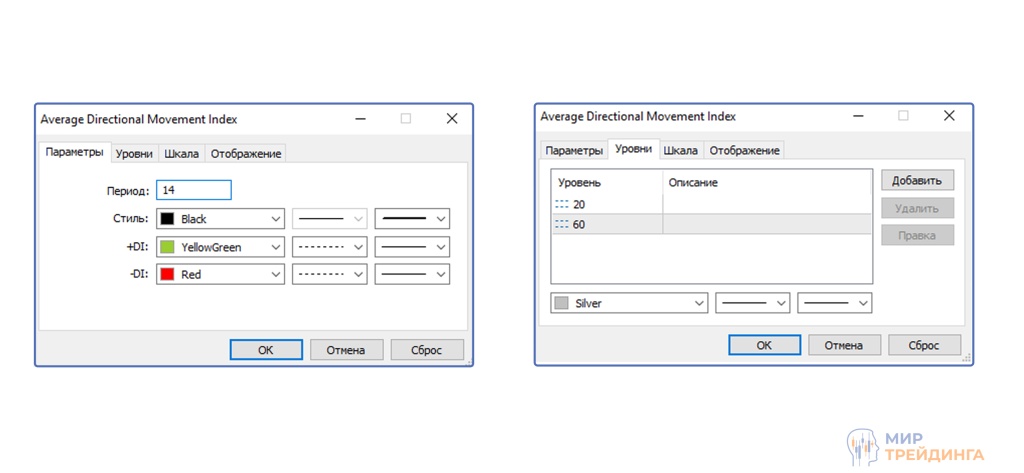
Task: Switch to Шкала tab in the levels dialog
Action: point(680,150)
